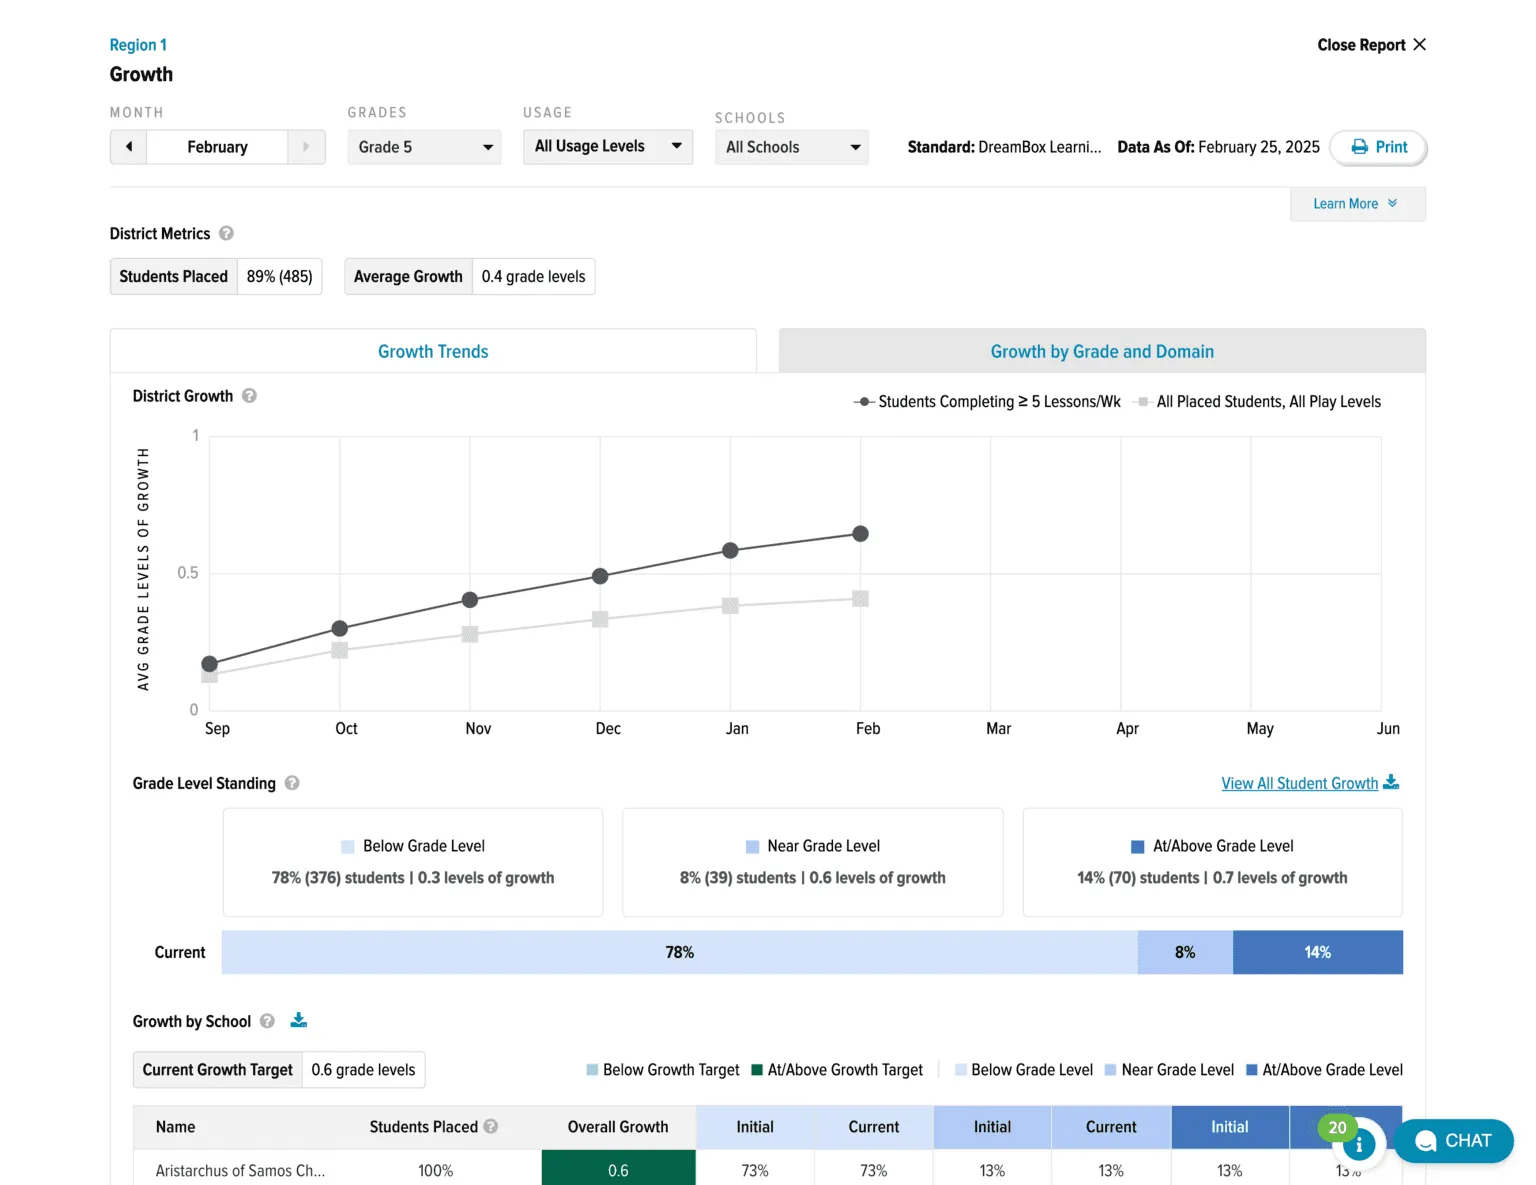The width and height of the screenshot is (1536, 1185).
Task: Click the Feb light gray square data point
Action: [860, 599]
